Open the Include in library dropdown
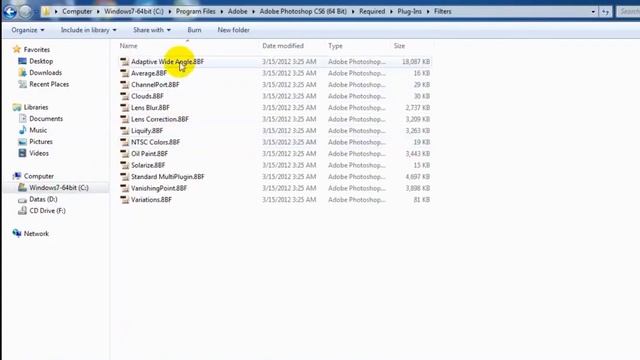Viewport: 640px width, 360px height. (x=89, y=30)
